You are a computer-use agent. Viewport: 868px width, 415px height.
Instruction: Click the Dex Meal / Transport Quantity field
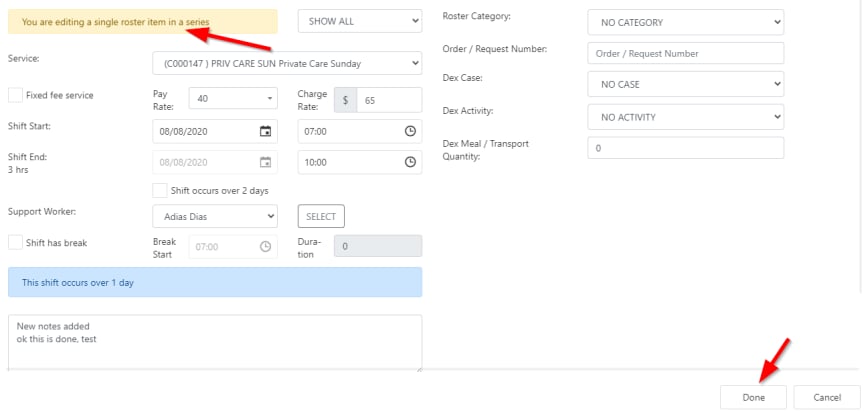686,148
